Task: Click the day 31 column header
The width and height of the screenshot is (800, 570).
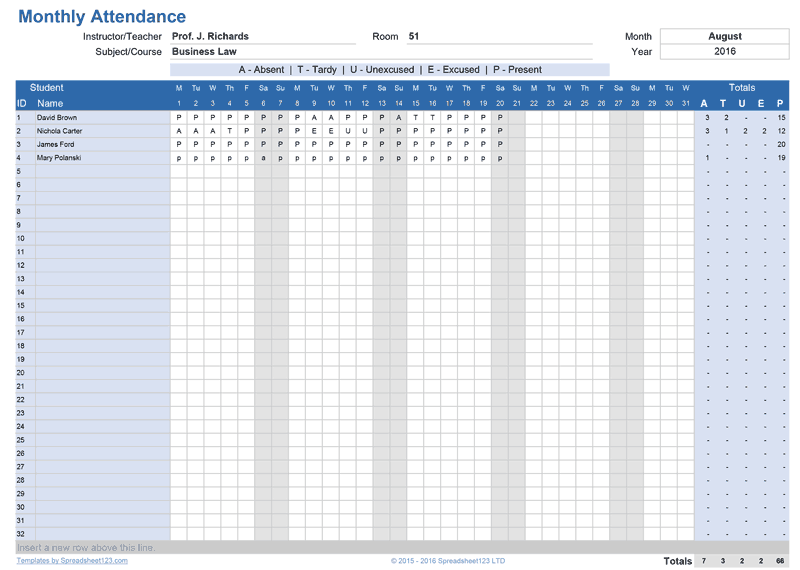Action: pyautogui.click(x=685, y=103)
